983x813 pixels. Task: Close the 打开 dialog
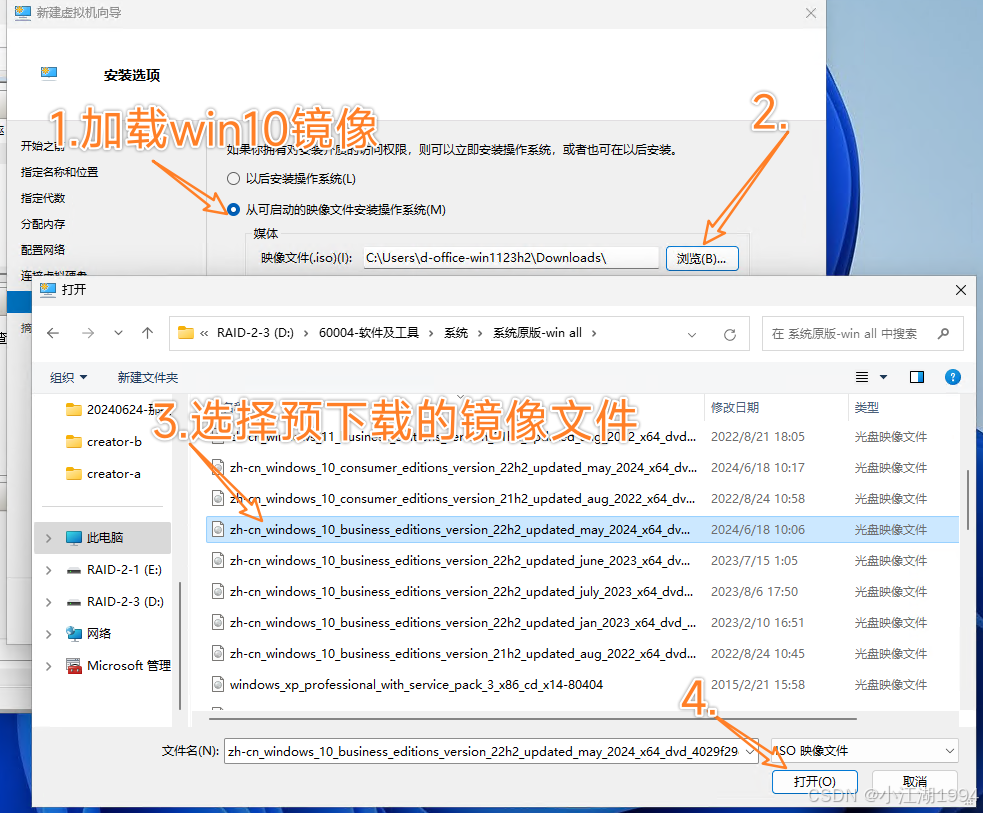(960, 290)
